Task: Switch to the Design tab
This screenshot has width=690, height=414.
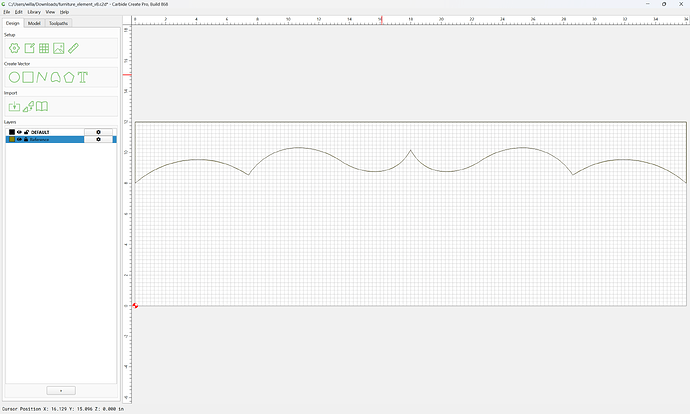Action: tap(13, 23)
